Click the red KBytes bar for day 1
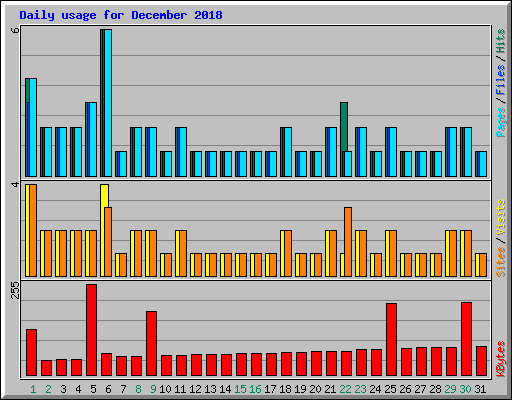 click(32, 353)
